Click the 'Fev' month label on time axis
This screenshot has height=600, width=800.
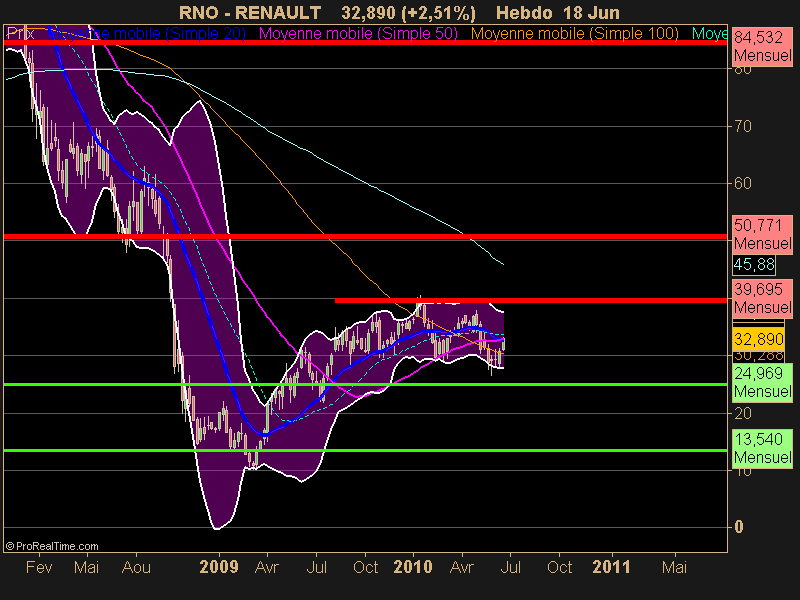[39, 567]
